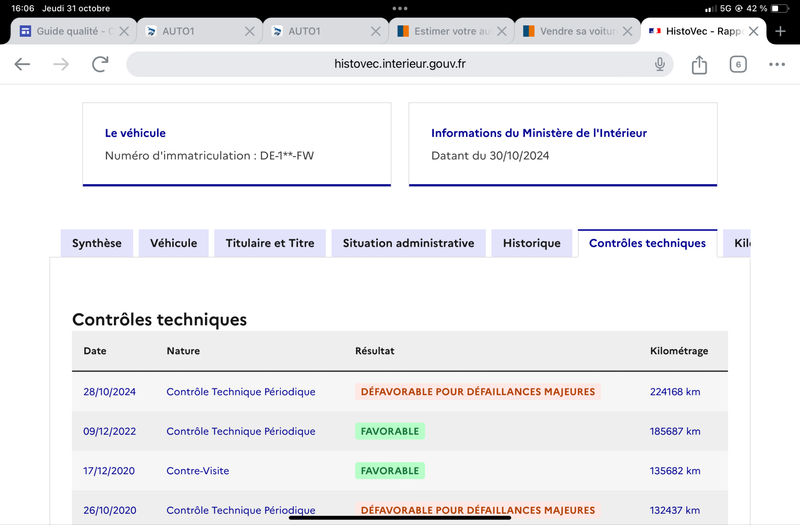
Task: Tap the battery indicator in status bar
Action: pyautogui.click(x=779, y=9)
